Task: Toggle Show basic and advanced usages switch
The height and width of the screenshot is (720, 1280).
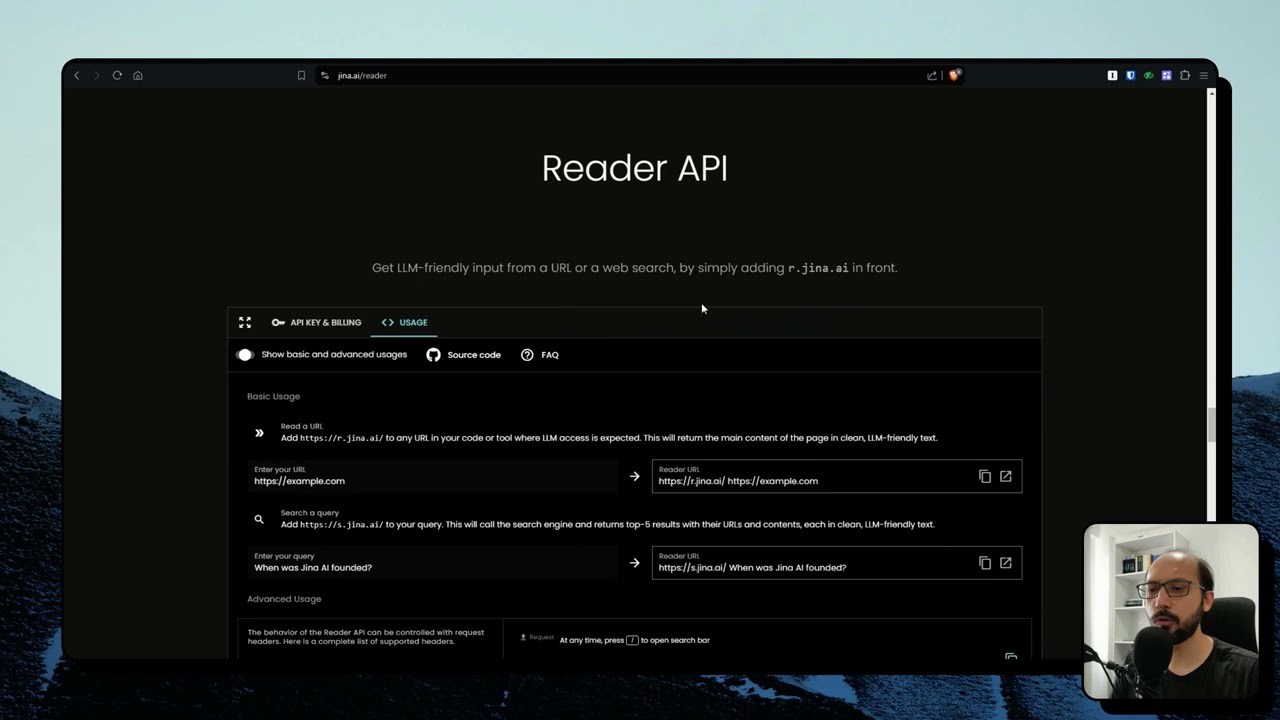Action: [x=245, y=354]
